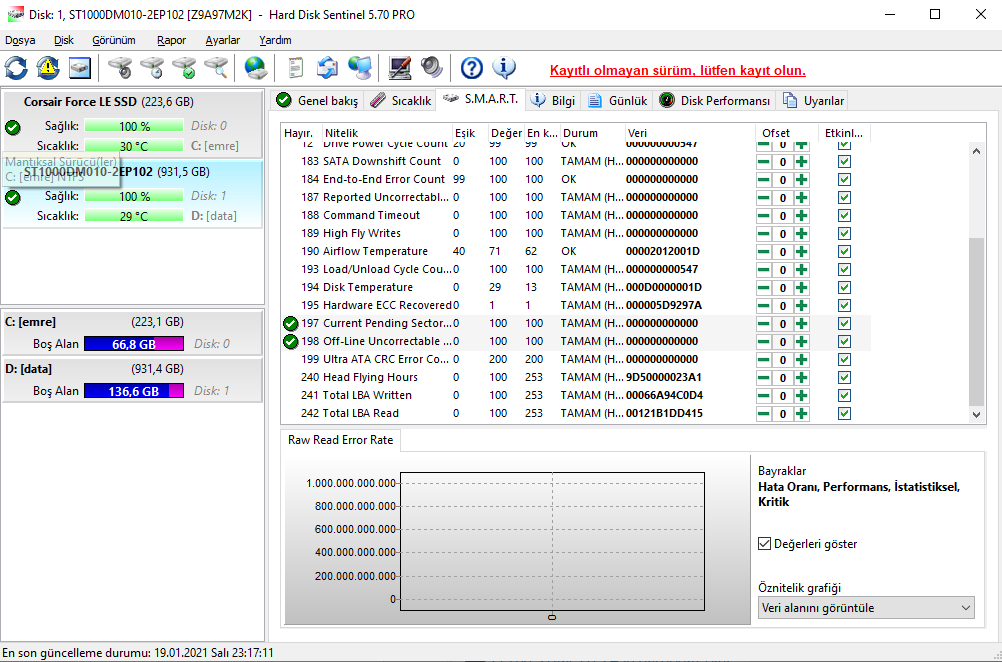
Task: Click the SMART table scrollbar up arrow
Action: (976, 151)
